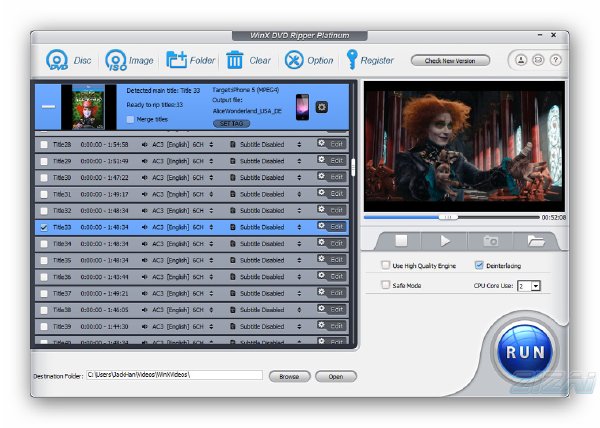This screenshot has height=428, width=600.
Task: Open the subtitle selector for Title28
Action: (299, 145)
